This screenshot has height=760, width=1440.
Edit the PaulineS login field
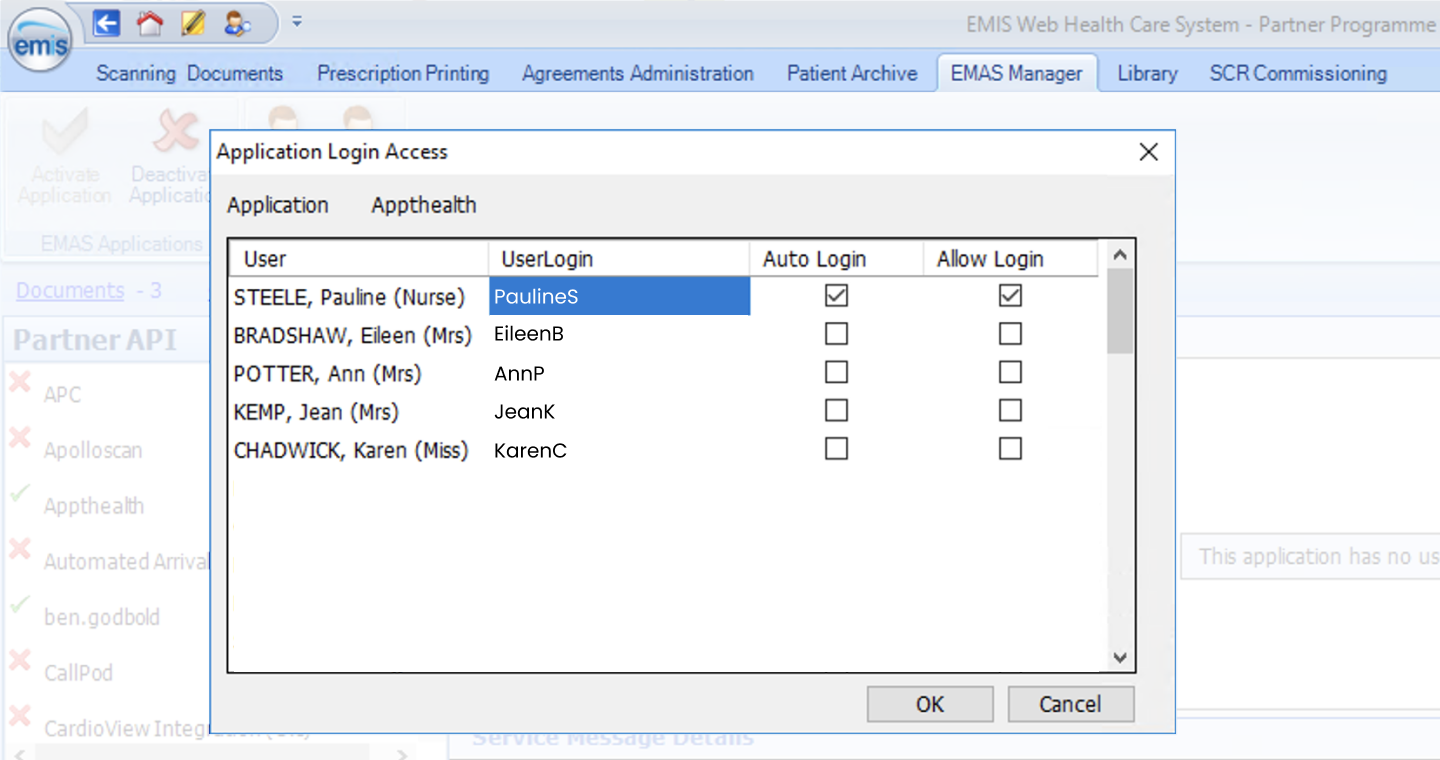[x=619, y=297]
